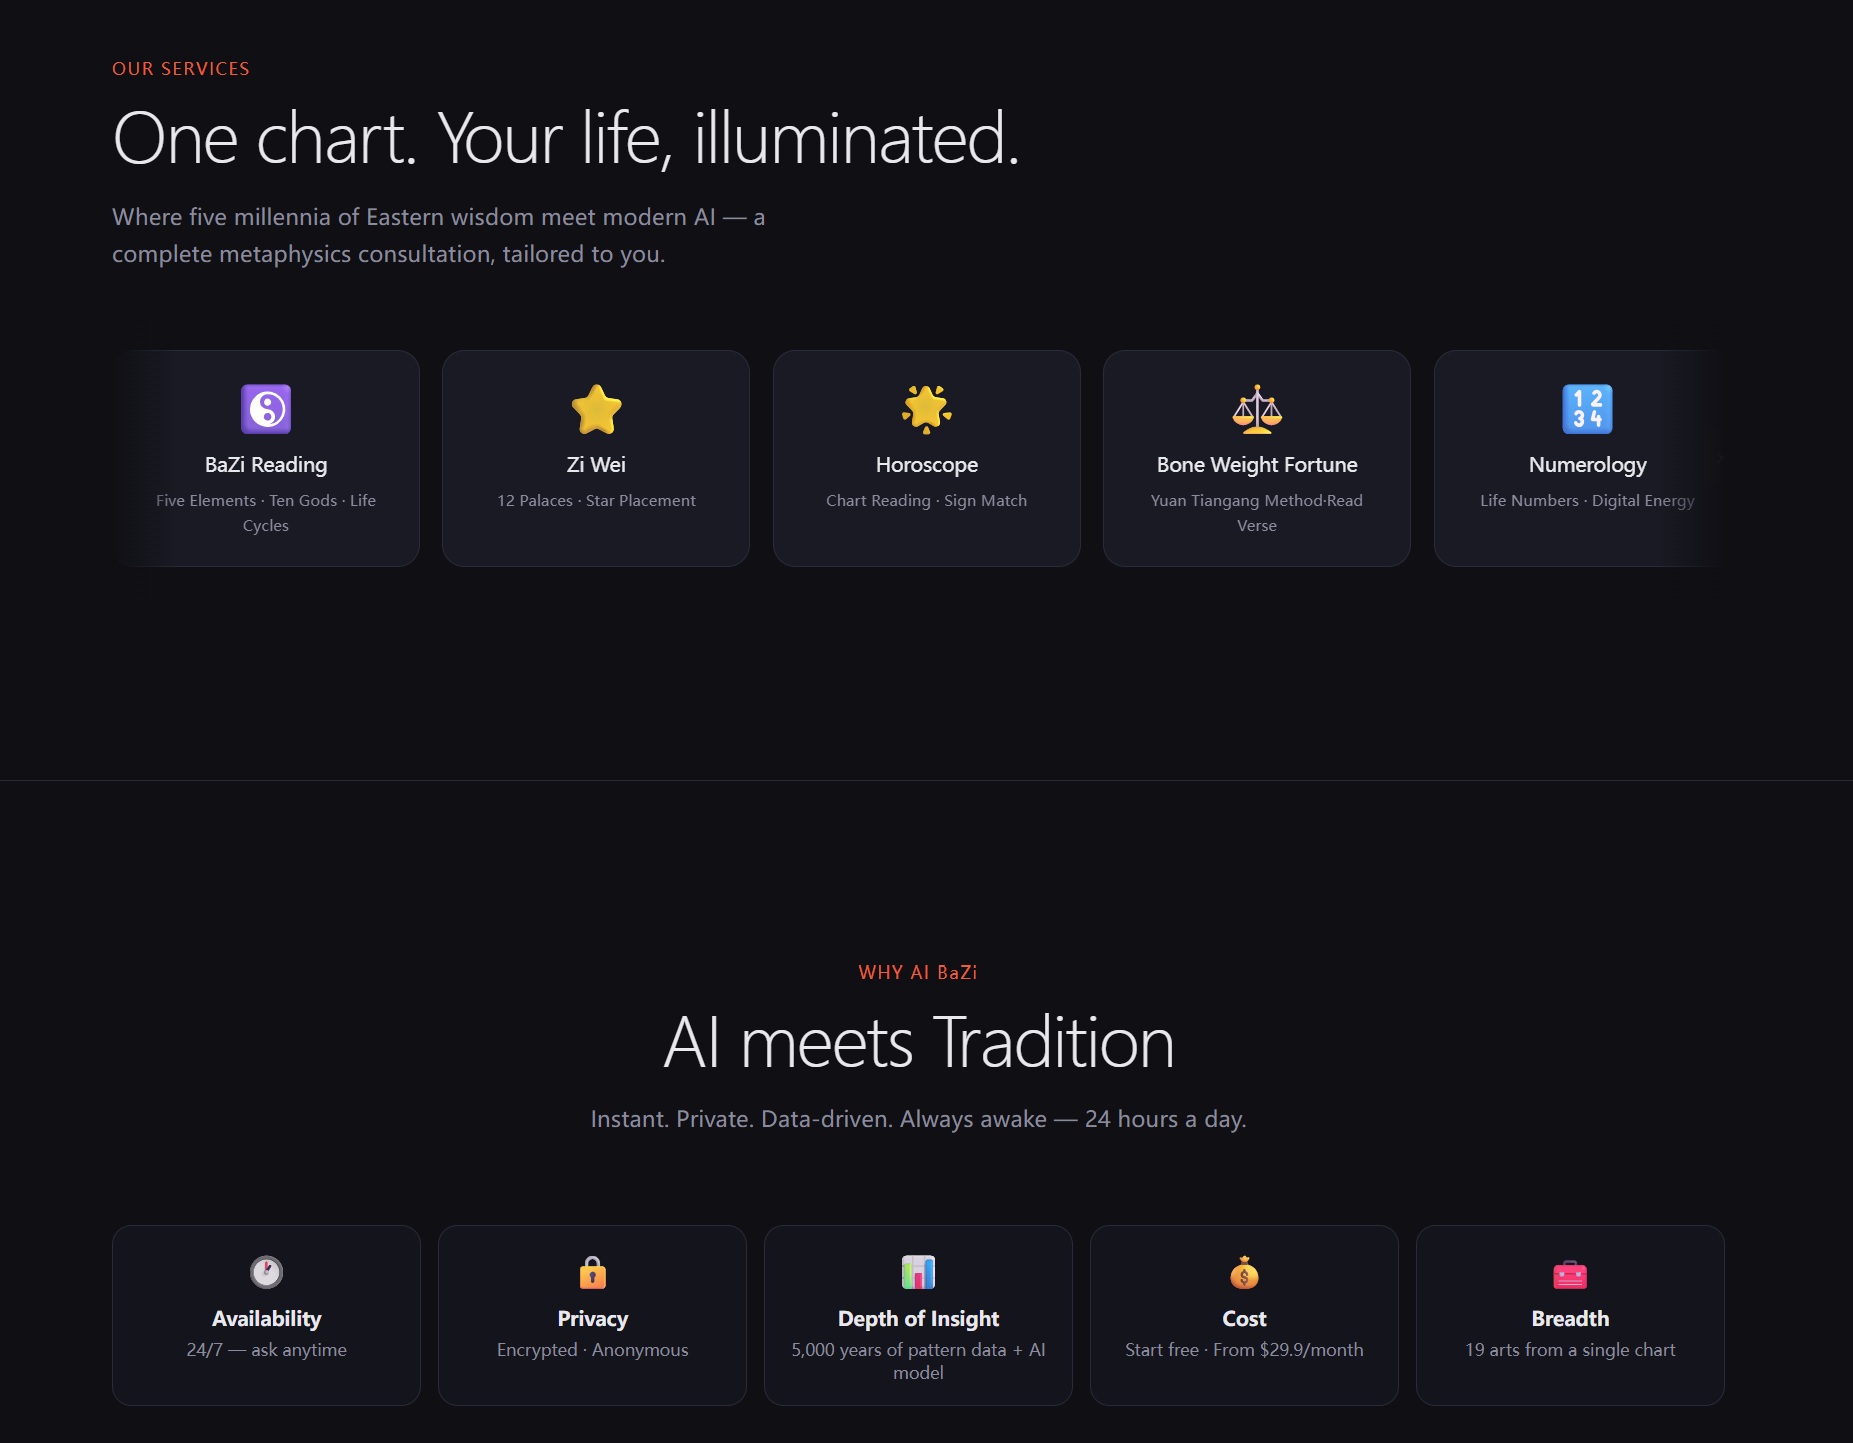Click the Depth of Insight chart icon

[x=918, y=1272]
